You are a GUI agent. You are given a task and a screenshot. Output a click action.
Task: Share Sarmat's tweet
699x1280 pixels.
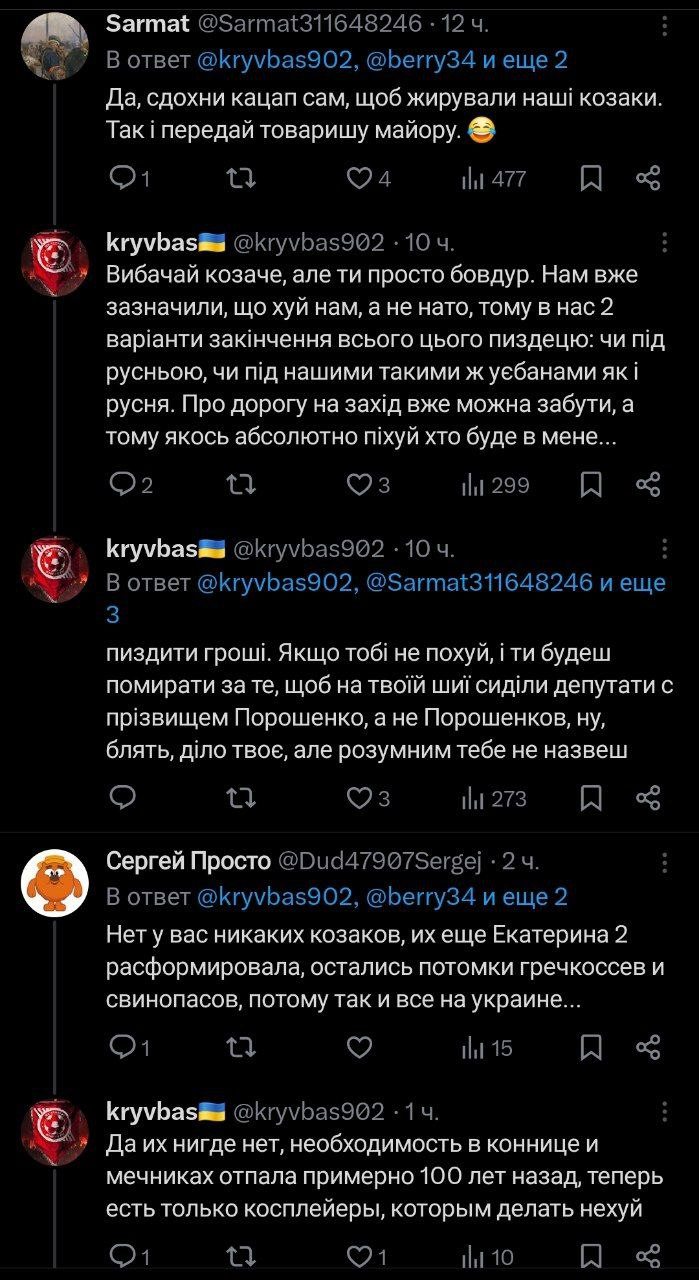[648, 179]
